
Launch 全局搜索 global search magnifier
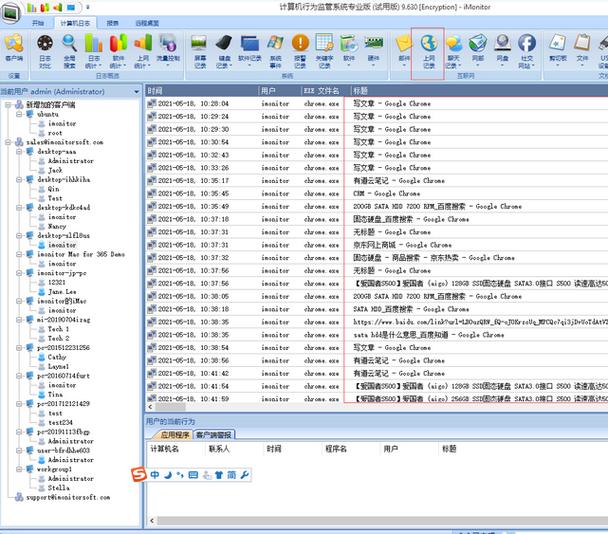(x=69, y=51)
